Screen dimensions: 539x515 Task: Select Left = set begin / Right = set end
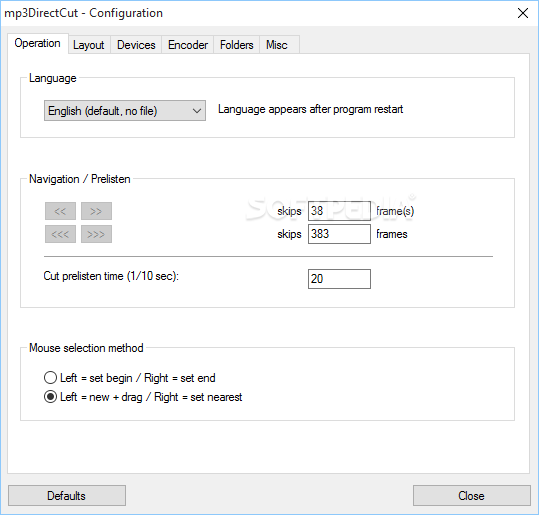130,378
